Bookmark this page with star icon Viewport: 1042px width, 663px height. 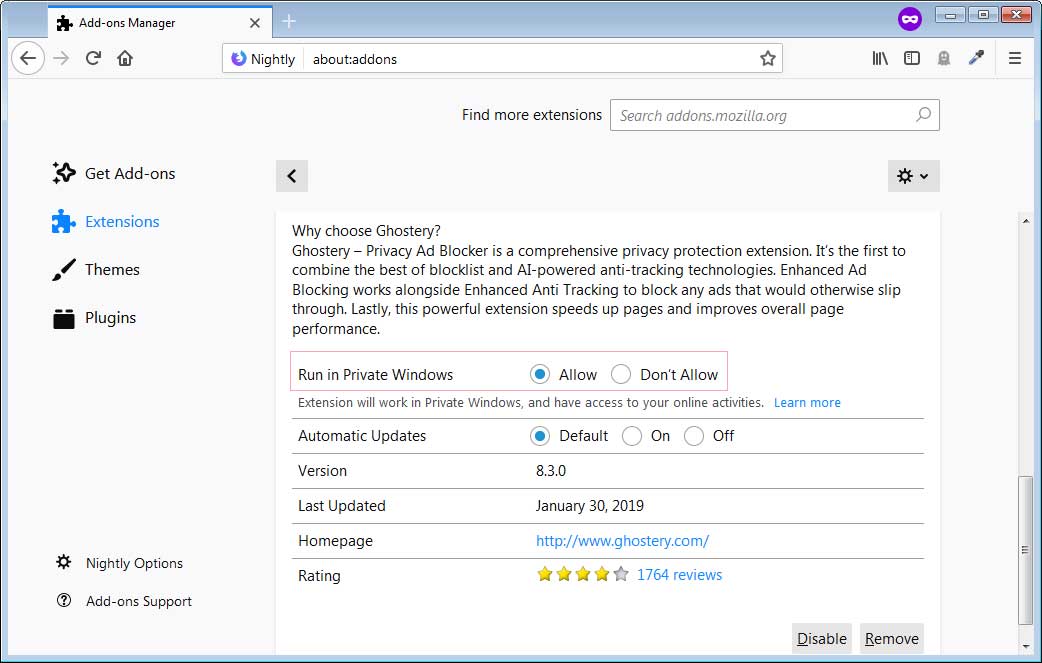(767, 59)
